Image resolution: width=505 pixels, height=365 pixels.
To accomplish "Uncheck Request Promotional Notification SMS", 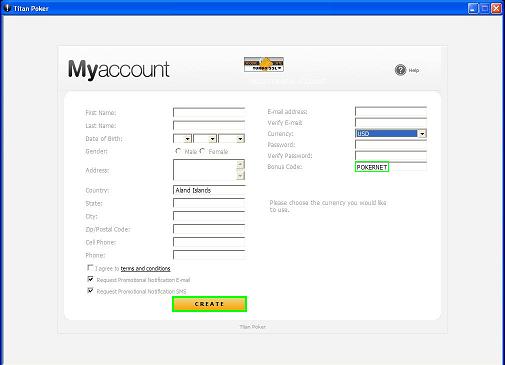I will click(x=90, y=291).
